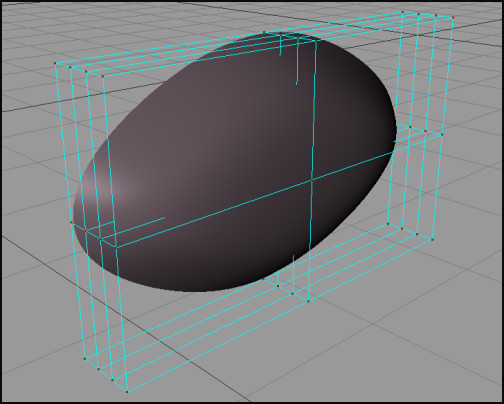Pick the left-side middle front lattice point

click(116, 248)
